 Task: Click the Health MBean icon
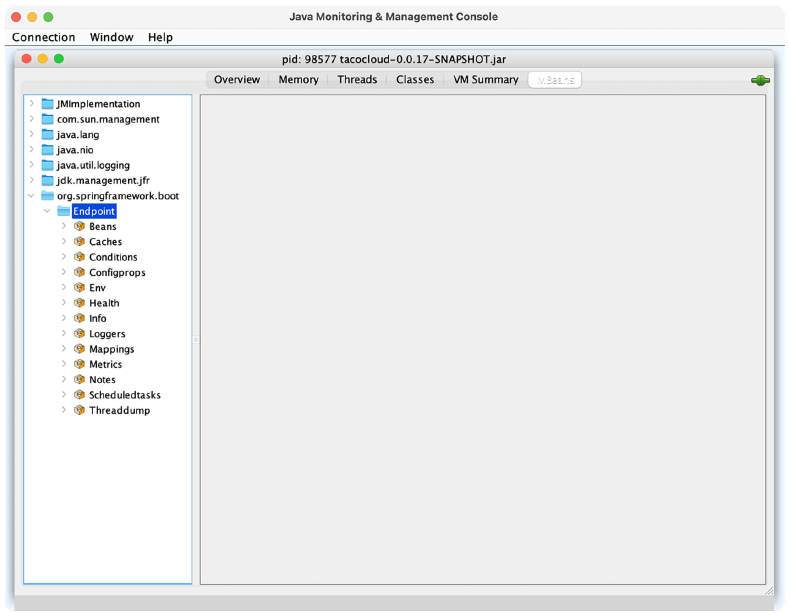click(x=80, y=303)
